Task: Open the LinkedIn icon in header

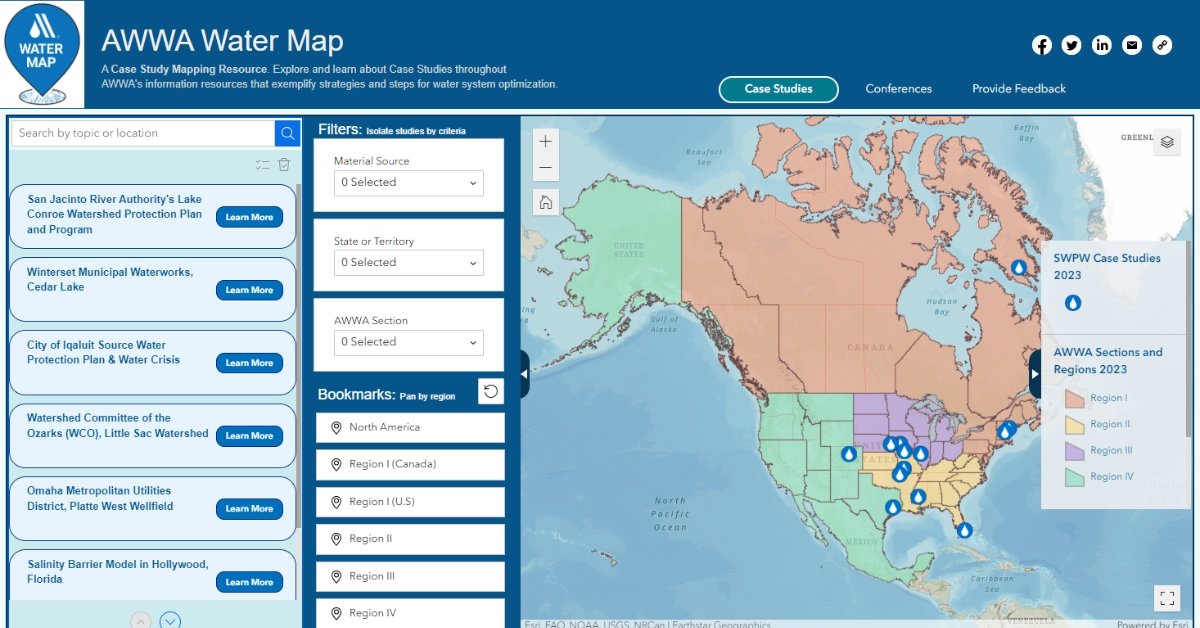Action: 1102,45
